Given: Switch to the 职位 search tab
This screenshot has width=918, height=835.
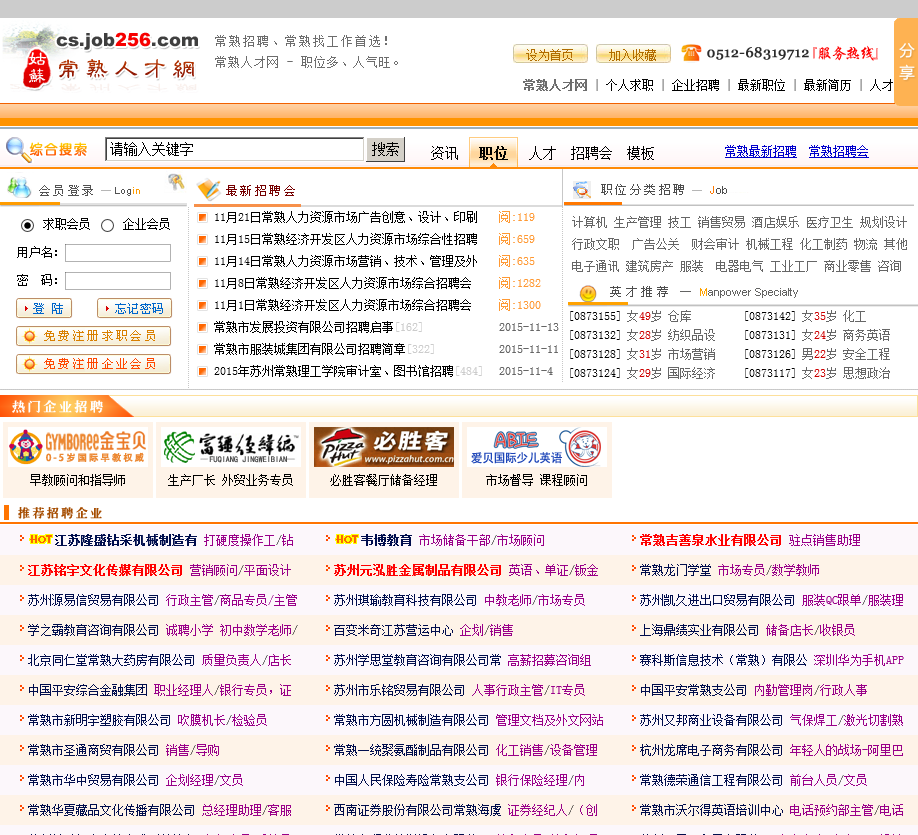Looking at the screenshot, I should click(493, 153).
